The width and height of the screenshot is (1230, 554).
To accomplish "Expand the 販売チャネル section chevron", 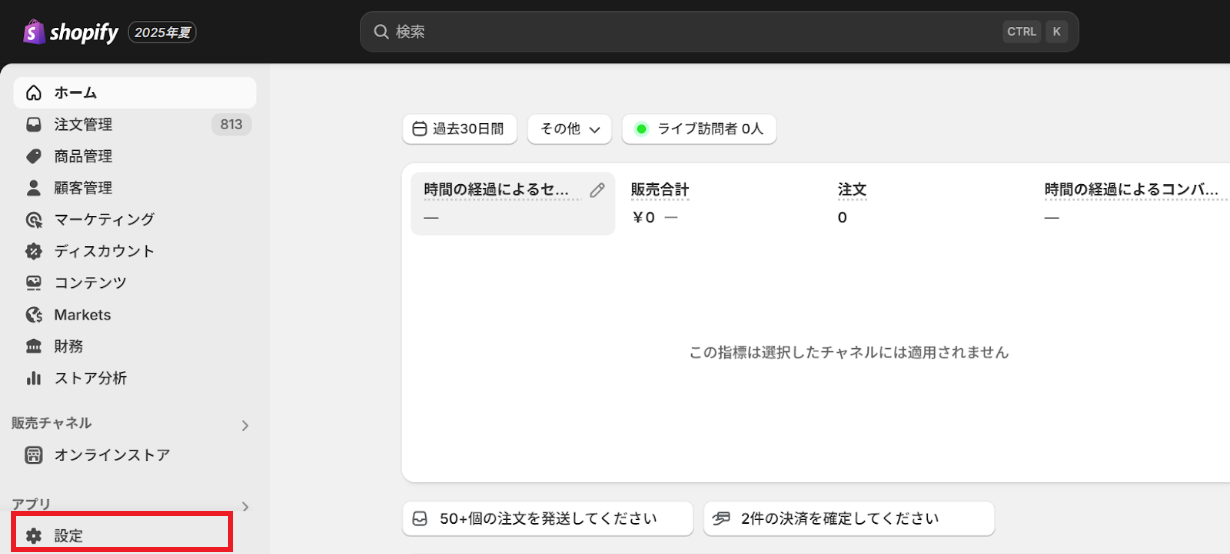I will pos(245,425).
